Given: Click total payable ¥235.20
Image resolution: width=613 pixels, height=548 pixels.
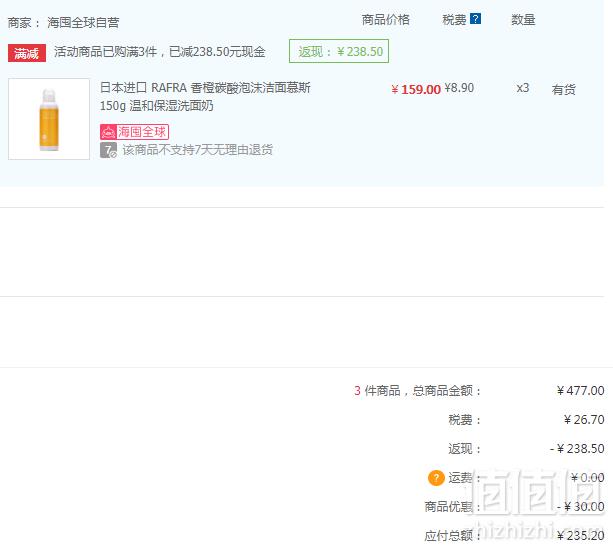Looking at the screenshot, I should (581, 535).
